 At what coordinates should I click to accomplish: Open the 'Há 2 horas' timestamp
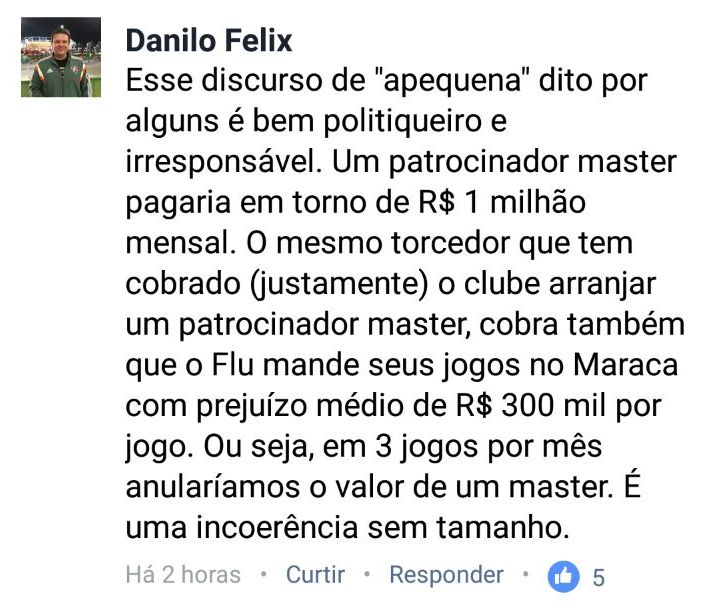pyautogui.click(x=183, y=574)
